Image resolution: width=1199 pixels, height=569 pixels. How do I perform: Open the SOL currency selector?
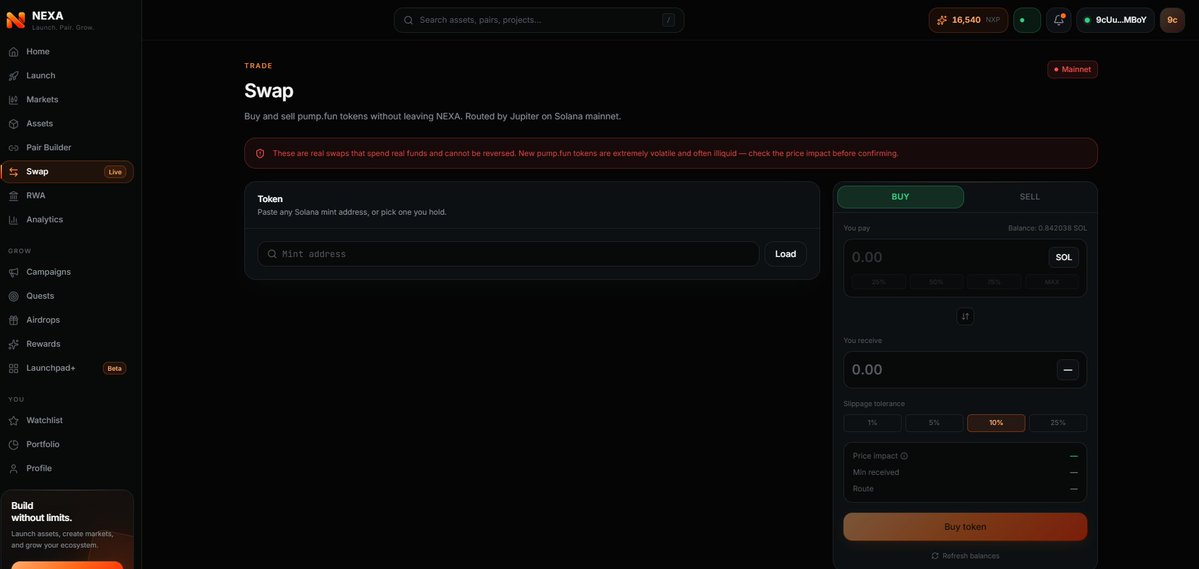click(x=1064, y=258)
